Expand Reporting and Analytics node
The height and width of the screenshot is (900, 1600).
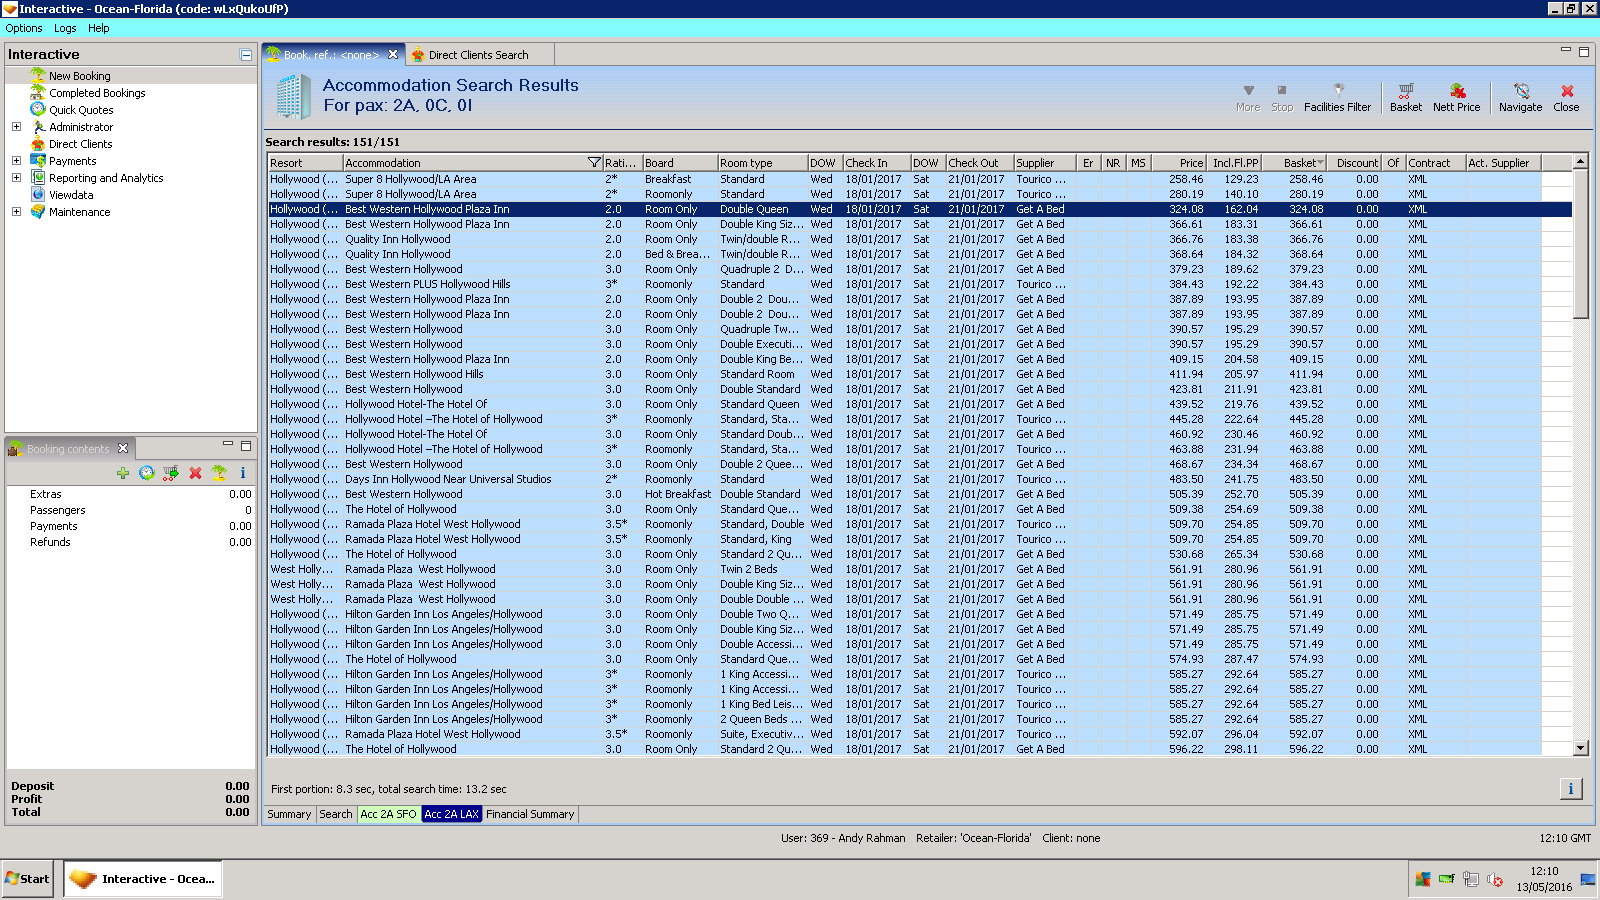pos(16,178)
